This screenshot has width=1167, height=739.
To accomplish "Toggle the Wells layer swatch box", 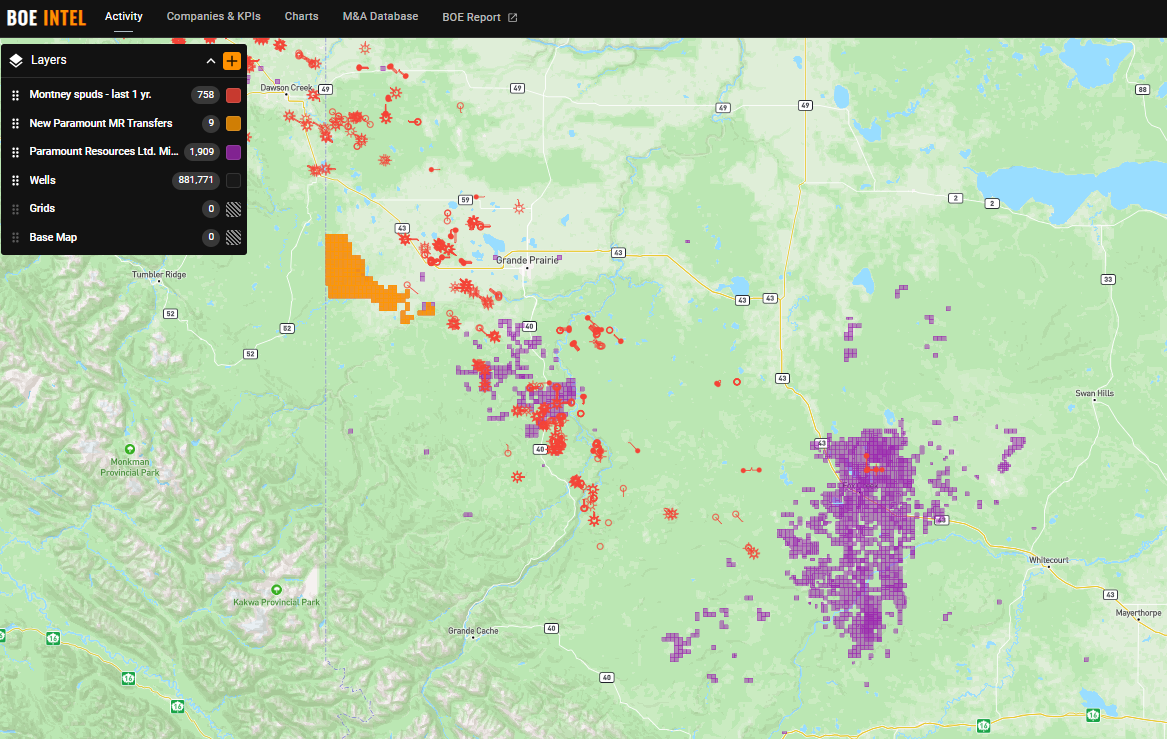I will (x=233, y=180).
